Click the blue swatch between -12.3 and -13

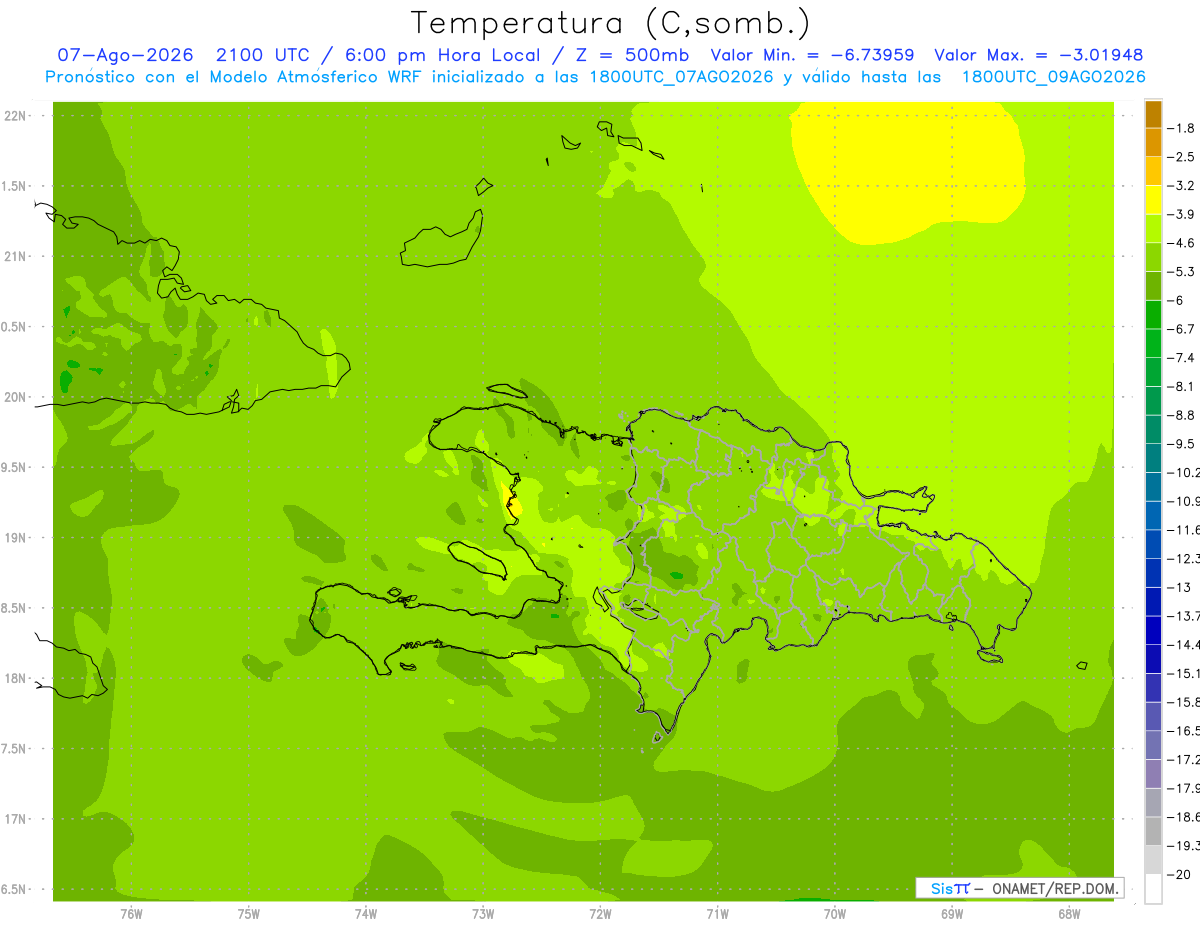click(1153, 573)
